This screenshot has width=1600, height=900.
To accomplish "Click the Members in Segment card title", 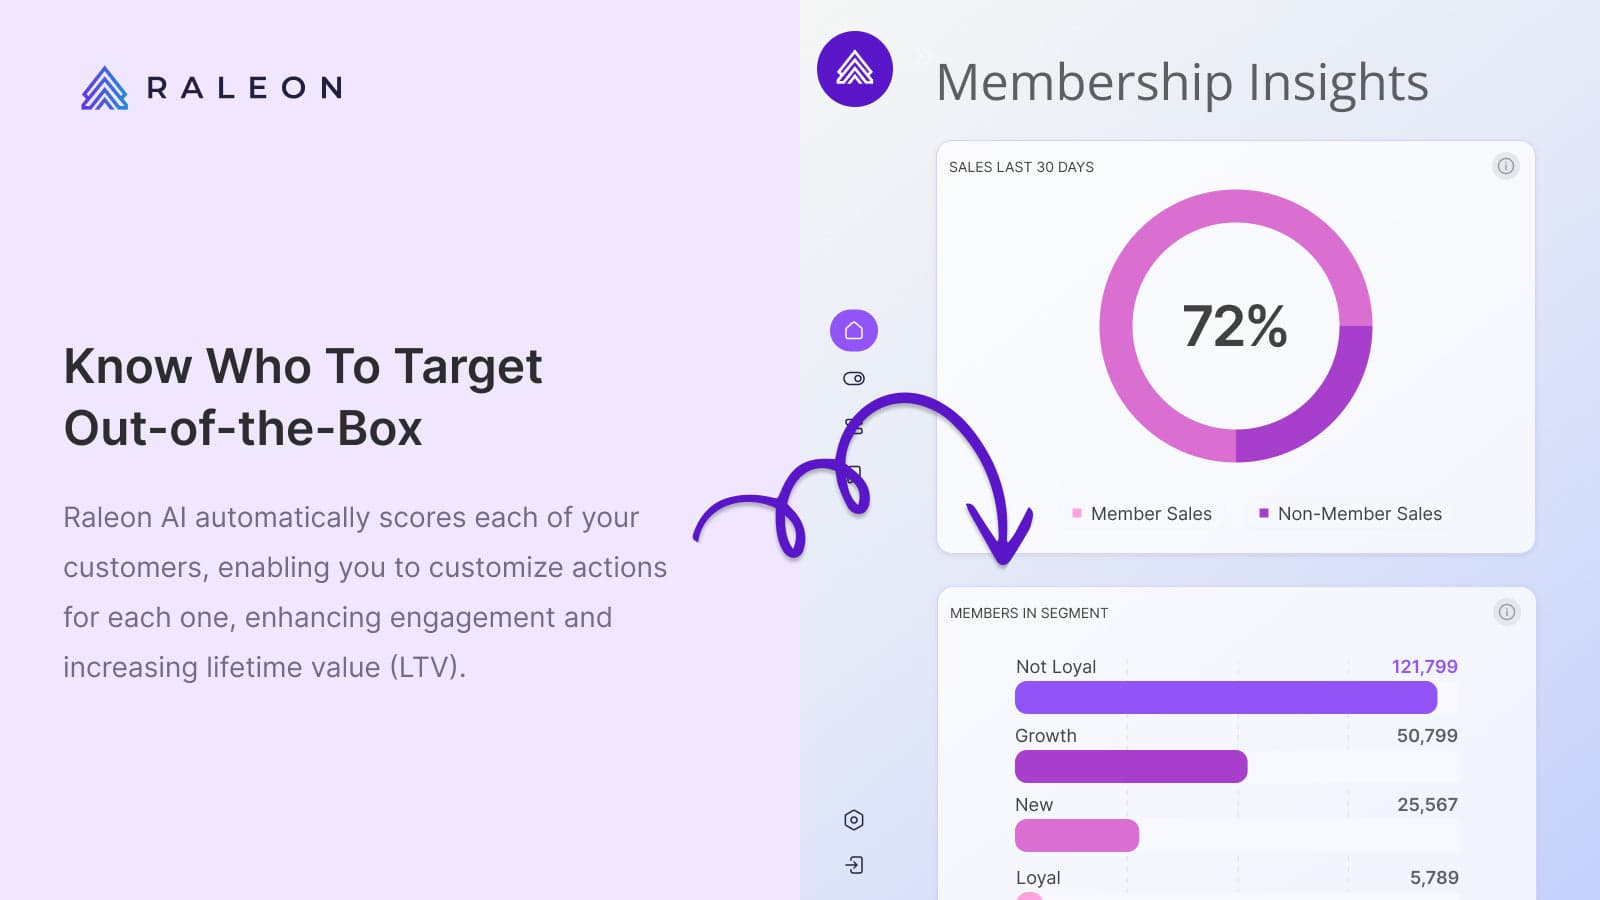I will 1028,613.
